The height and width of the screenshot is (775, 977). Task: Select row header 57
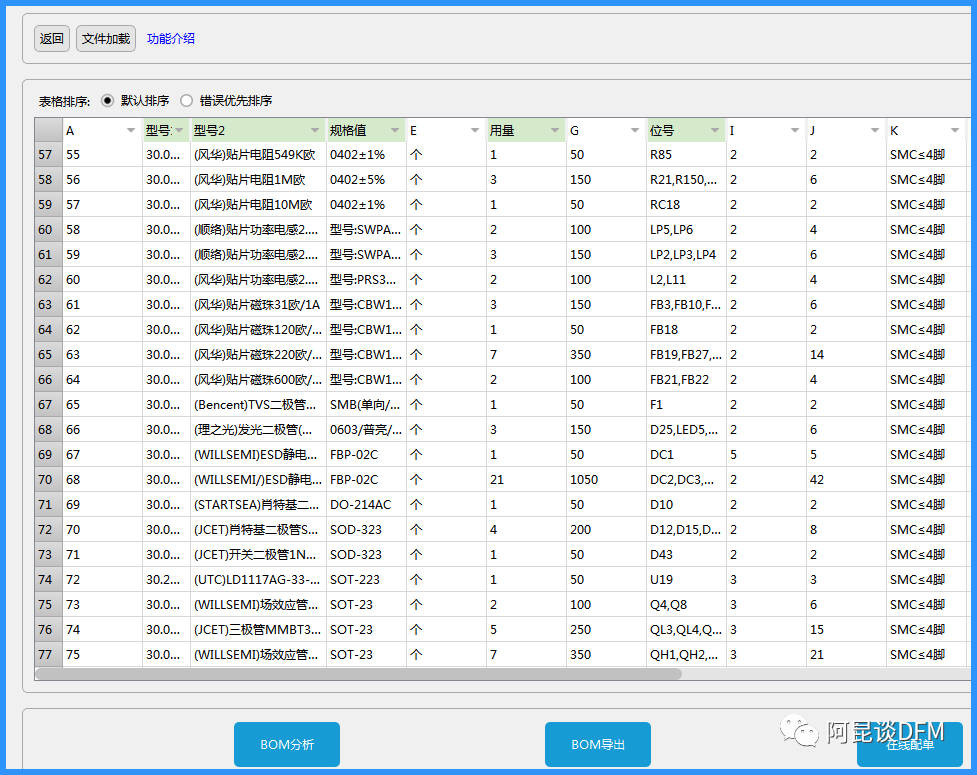[49, 155]
